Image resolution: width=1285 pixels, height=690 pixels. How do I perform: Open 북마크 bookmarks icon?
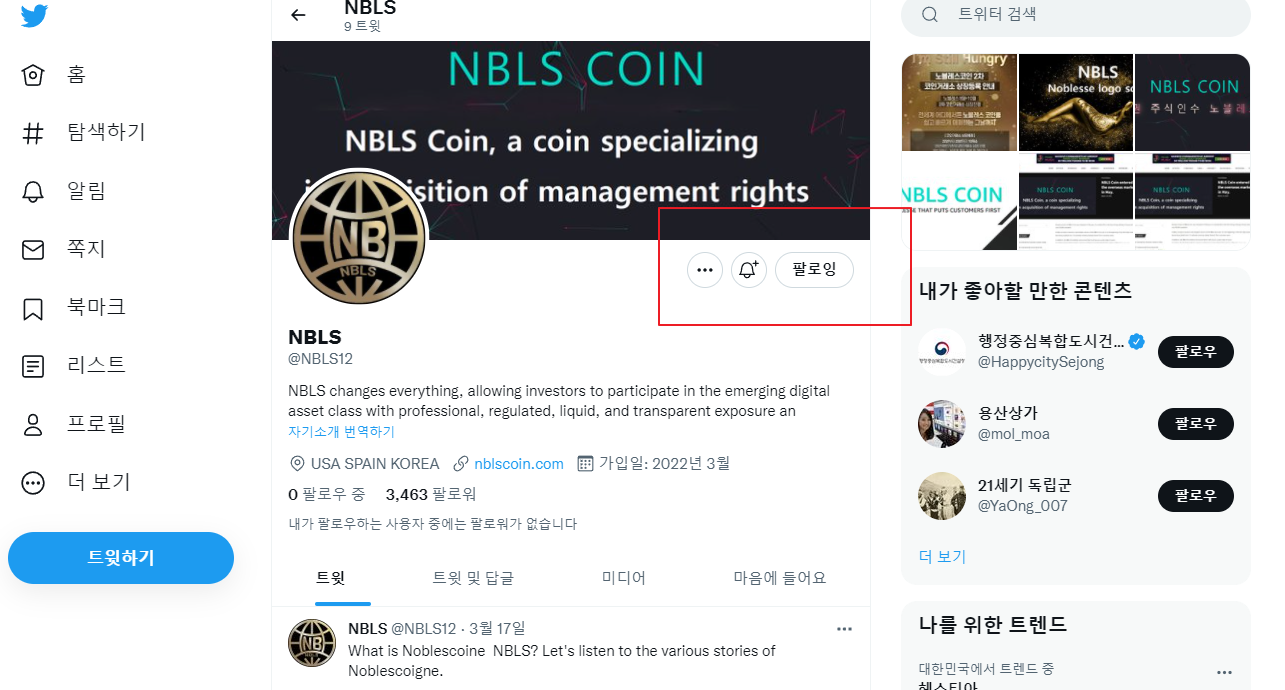pyautogui.click(x=33, y=308)
